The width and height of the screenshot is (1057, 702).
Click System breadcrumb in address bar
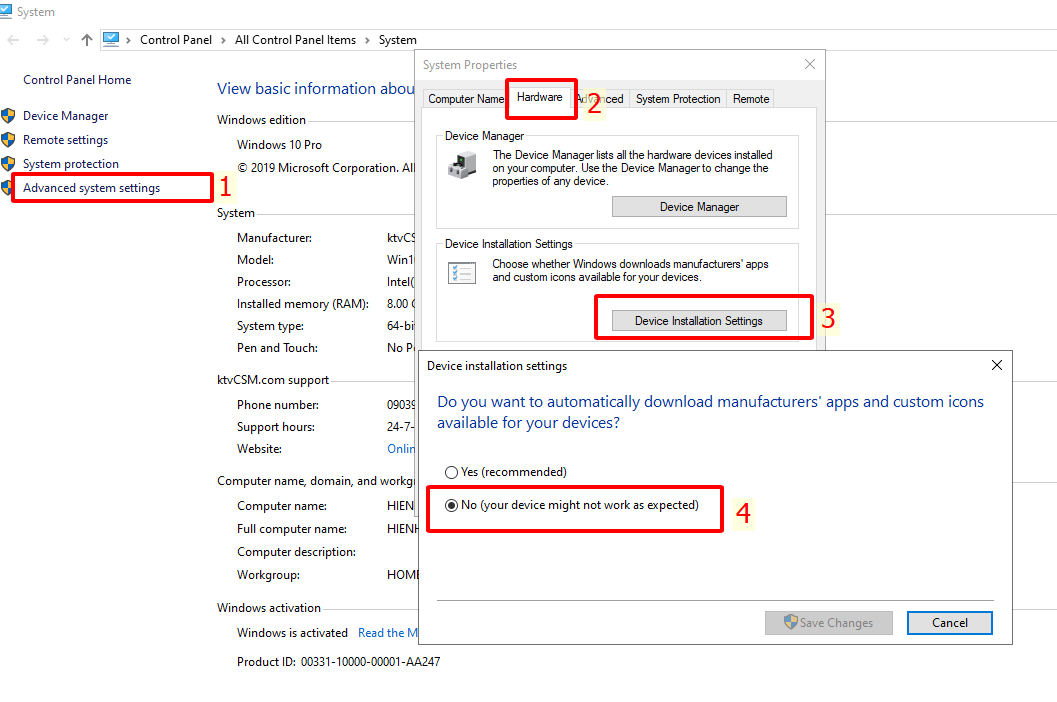(398, 40)
